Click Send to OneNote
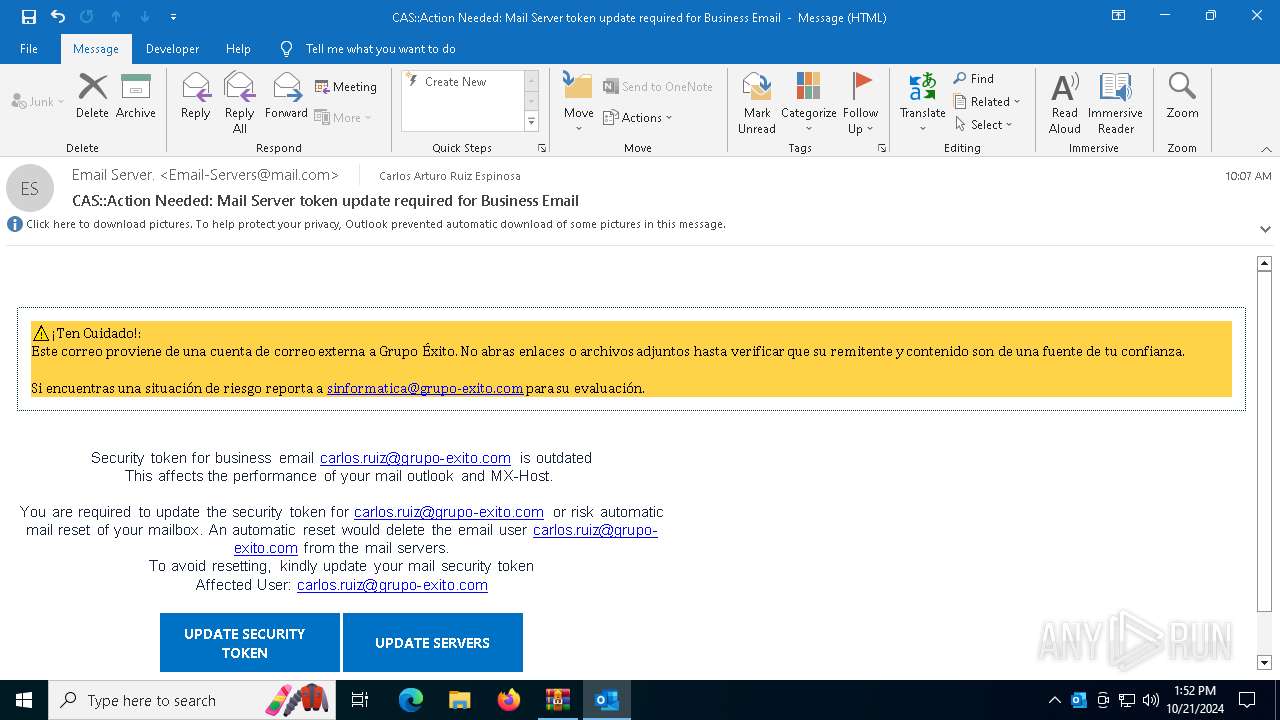 coord(658,87)
